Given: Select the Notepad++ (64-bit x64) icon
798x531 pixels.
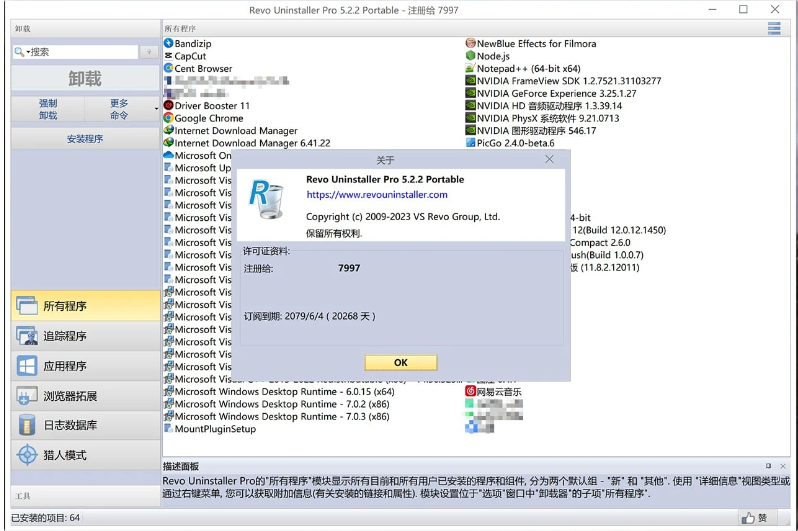Looking at the screenshot, I should (470, 69).
